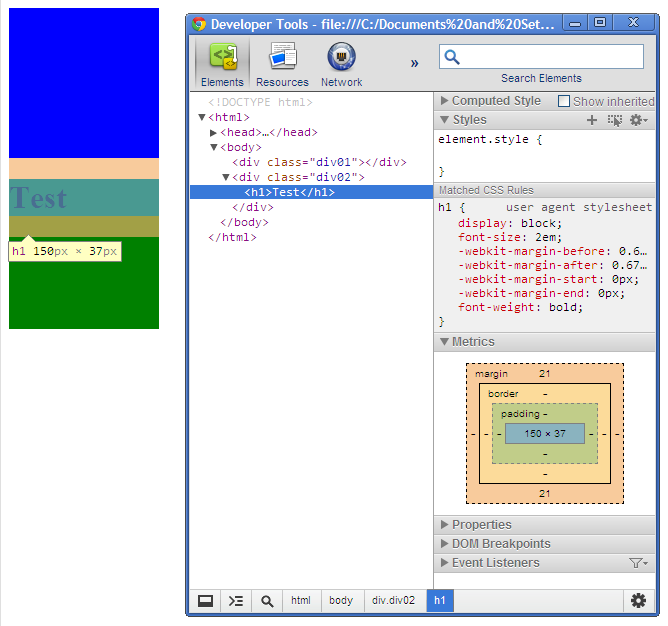Click the display: block property
This screenshot has height=626, width=668.
pos(510,224)
